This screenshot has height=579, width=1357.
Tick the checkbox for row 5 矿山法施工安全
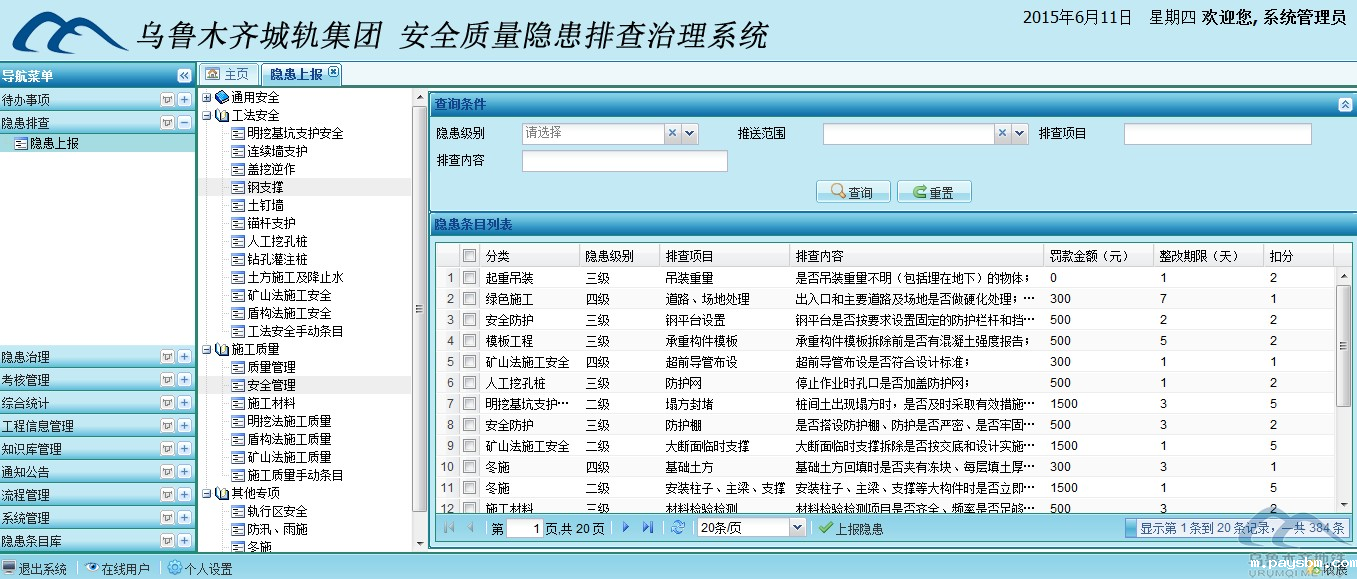click(x=469, y=362)
